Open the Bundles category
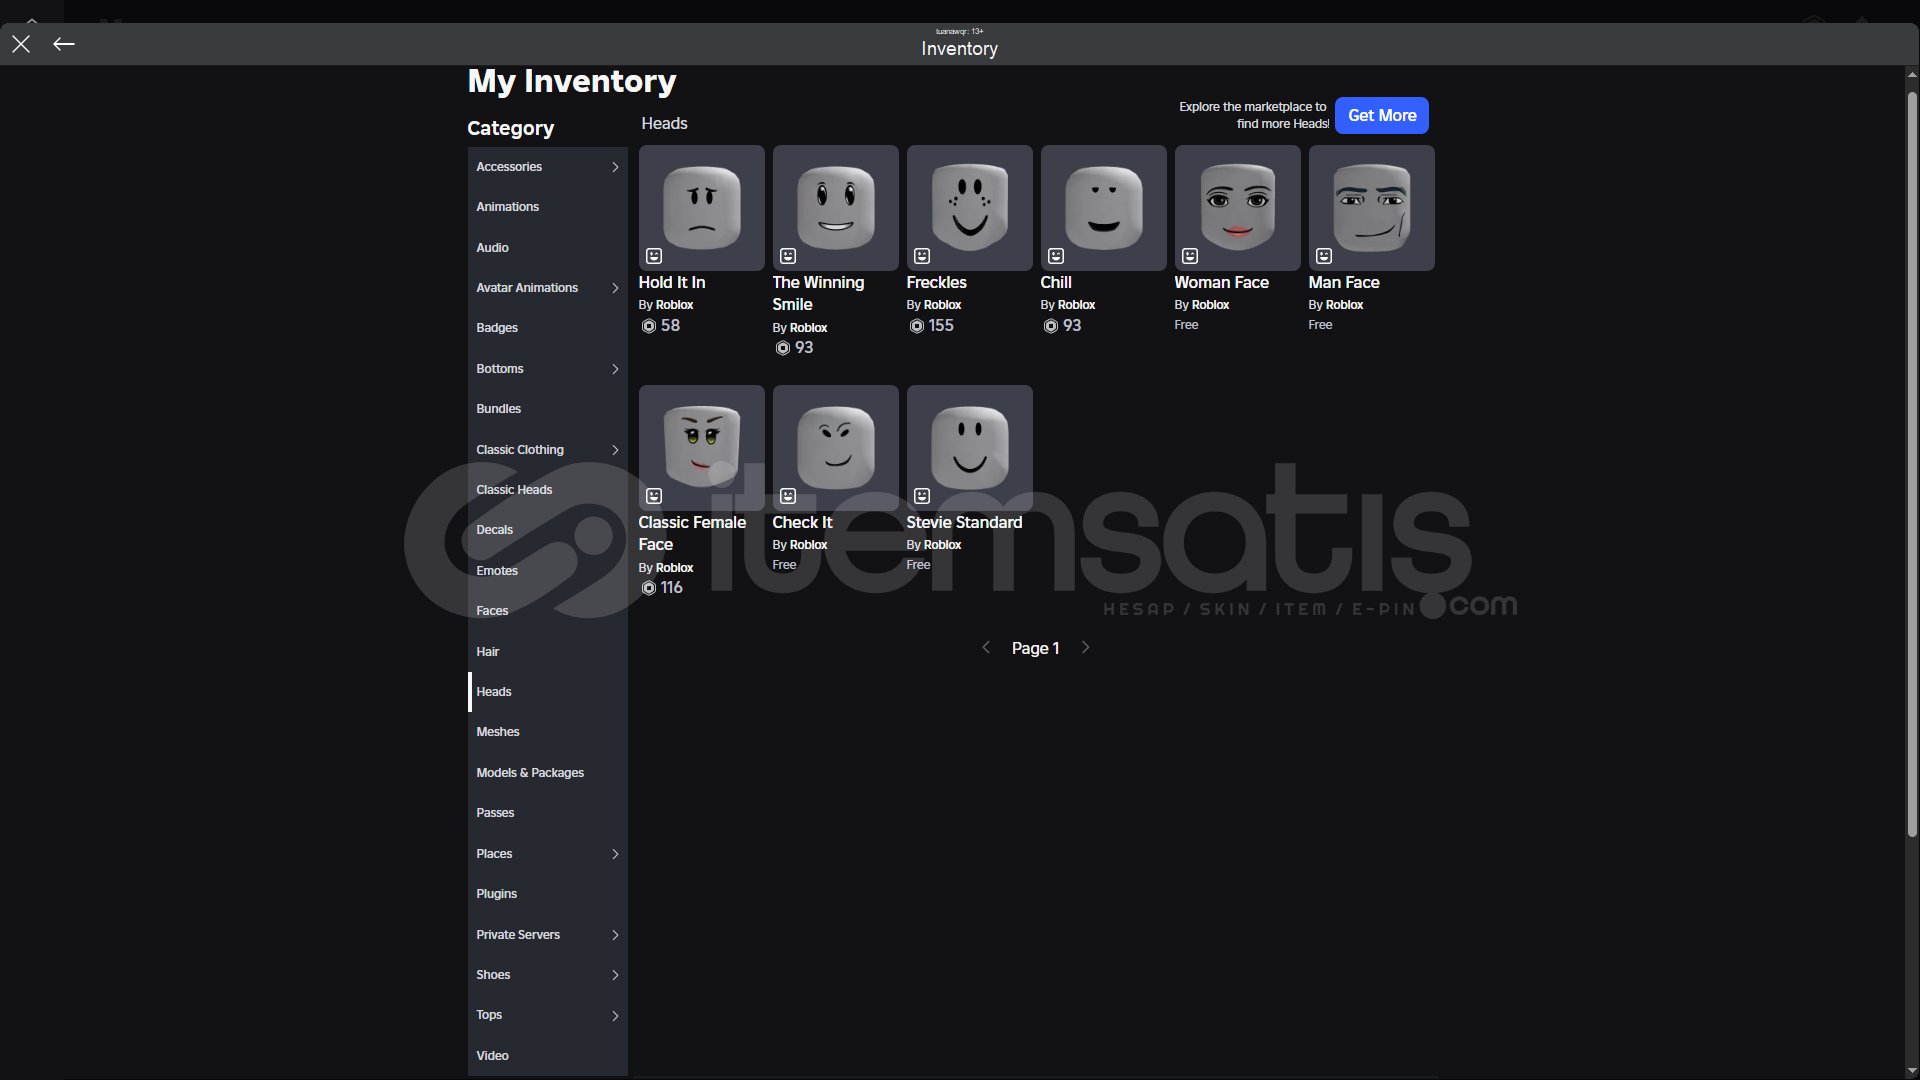Screen dimensions: 1920x1080 [548, 409]
